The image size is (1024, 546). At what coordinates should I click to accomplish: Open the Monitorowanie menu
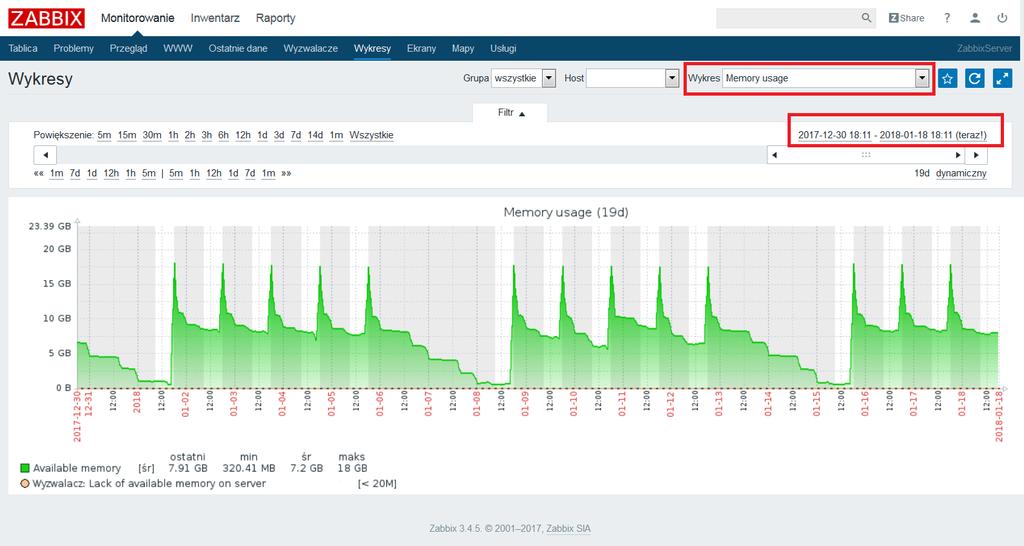click(137, 18)
